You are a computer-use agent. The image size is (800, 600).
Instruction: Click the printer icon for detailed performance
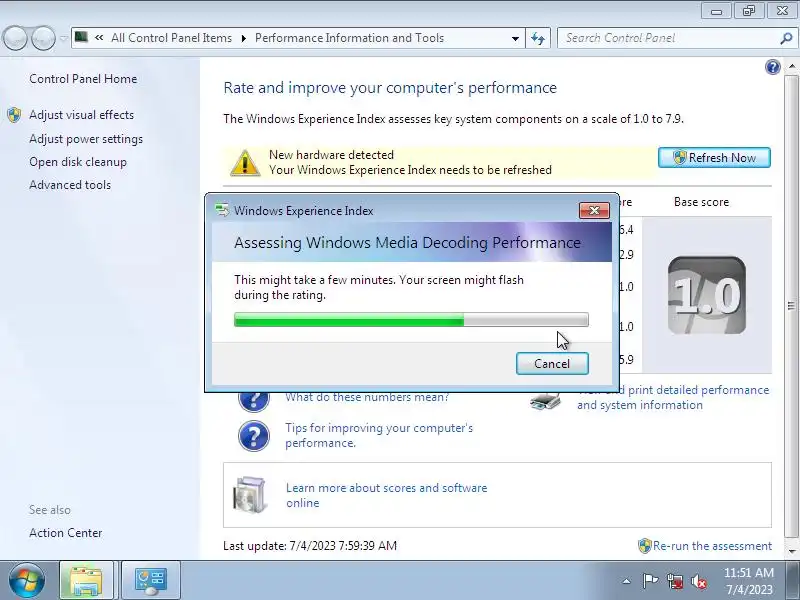click(545, 401)
